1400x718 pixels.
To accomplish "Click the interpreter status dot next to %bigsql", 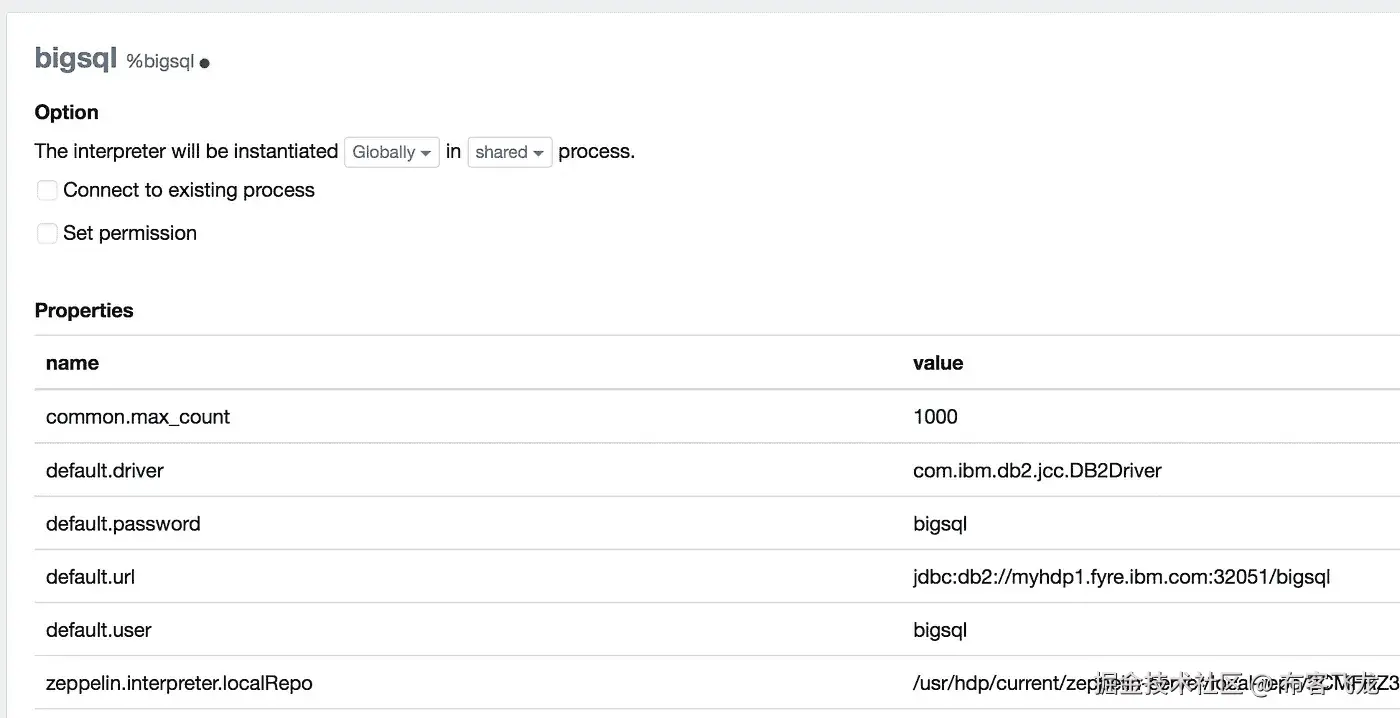I will point(205,63).
